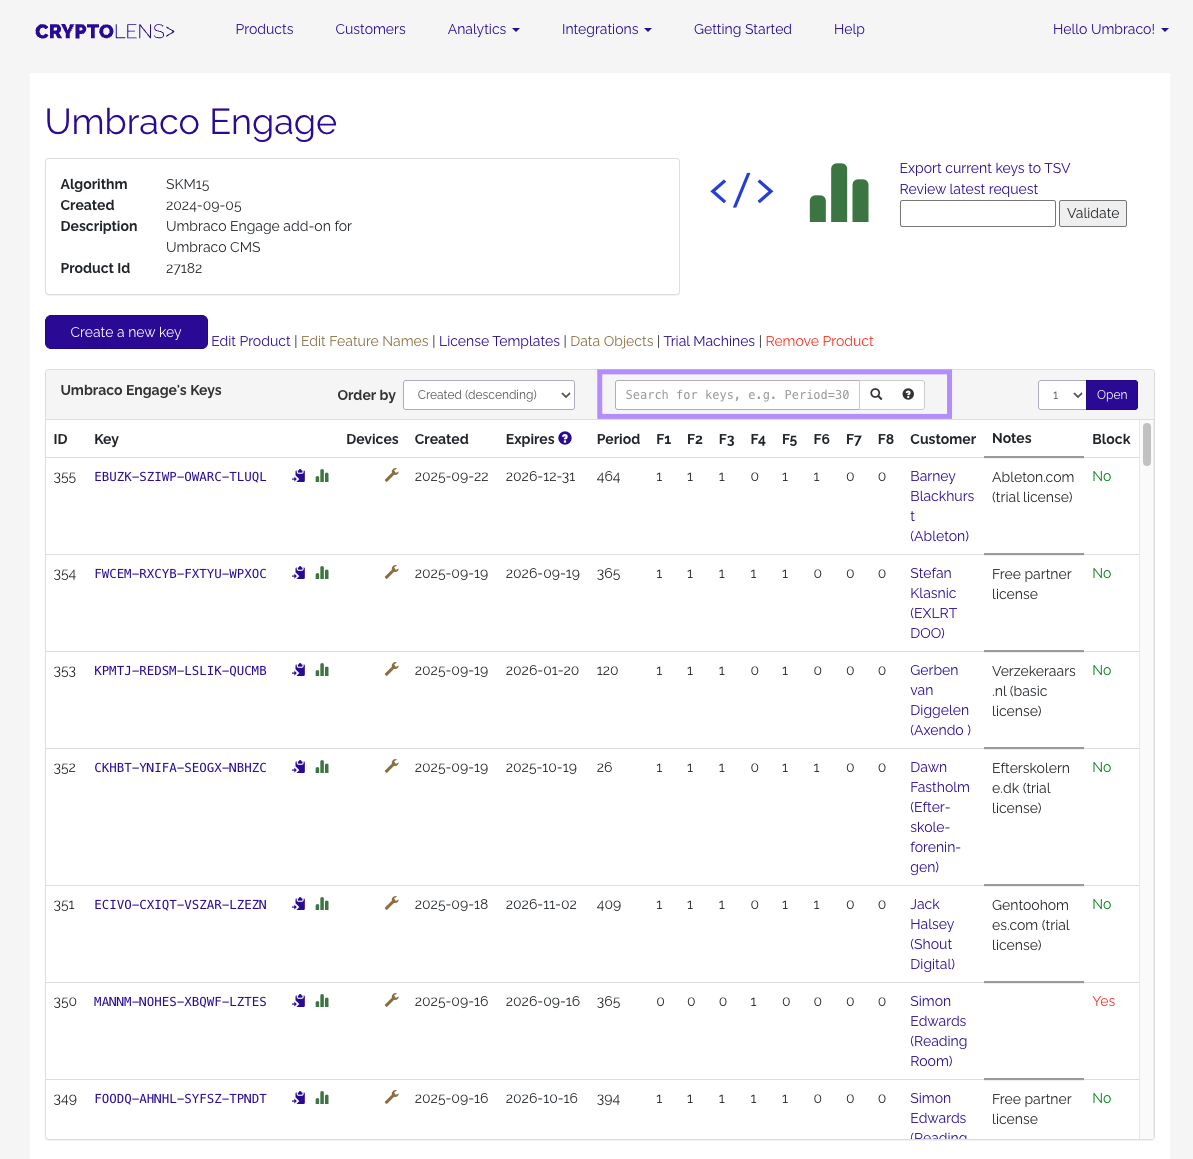This screenshot has width=1193, height=1159.
Task: Go to the Customers page
Action: pyautogui.click(x=370, y=29)
